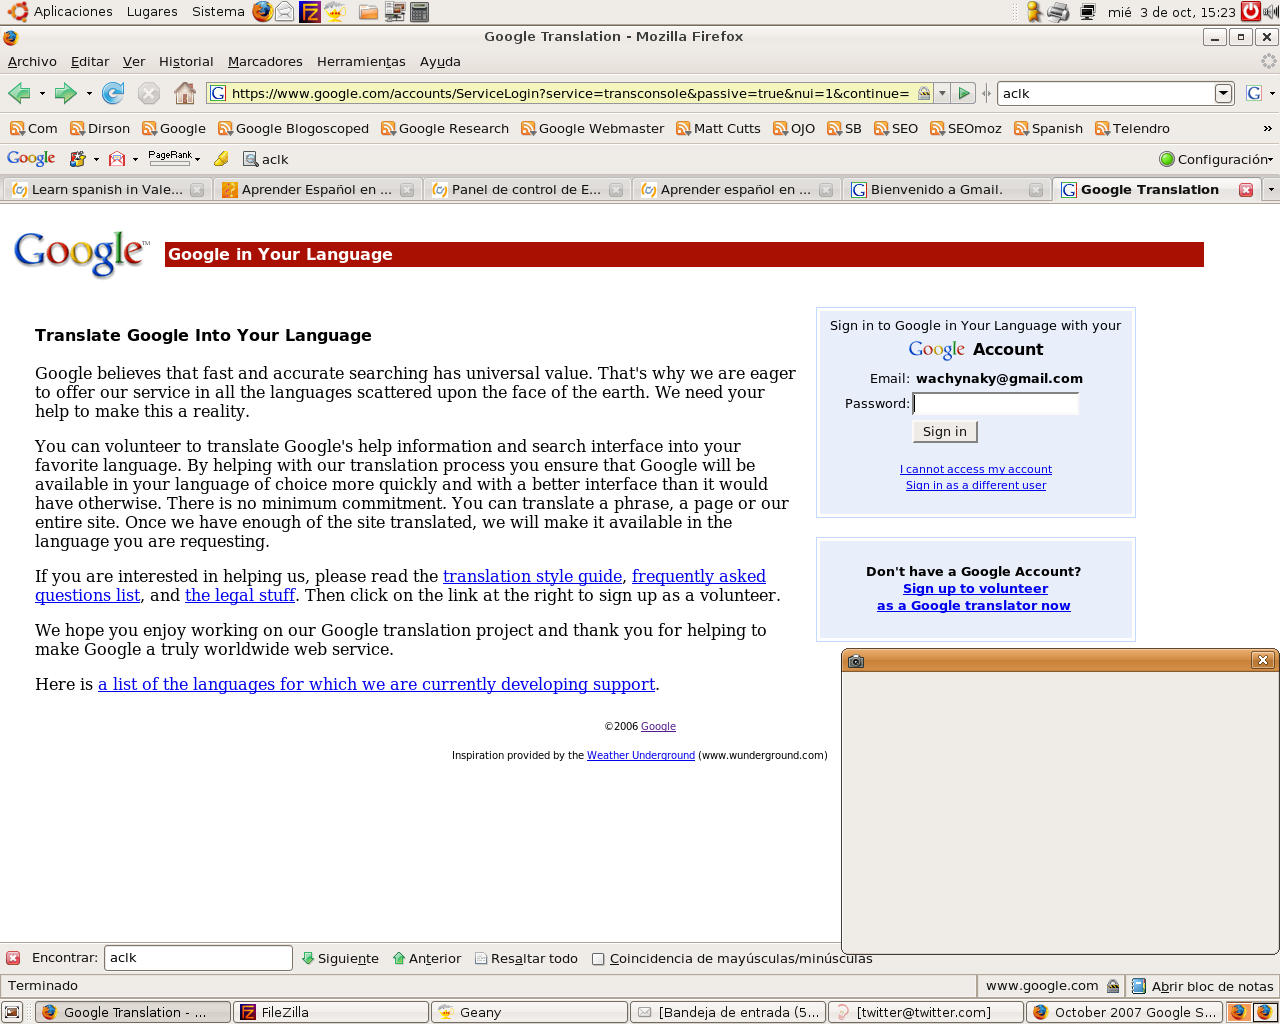
Task: Click Resaltar todo highlight button
Action: click(526, 958)
